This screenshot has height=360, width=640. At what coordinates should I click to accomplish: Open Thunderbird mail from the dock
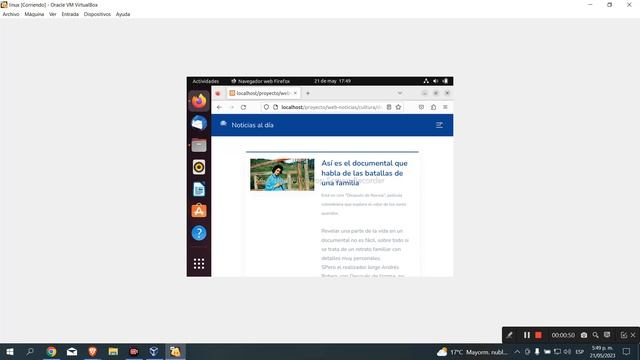pyautogui.click(x=199, y=123)
